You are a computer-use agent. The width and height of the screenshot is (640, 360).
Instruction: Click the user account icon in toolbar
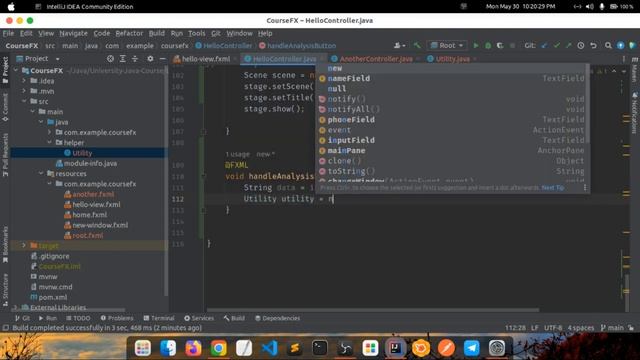(x=399, y=46)
